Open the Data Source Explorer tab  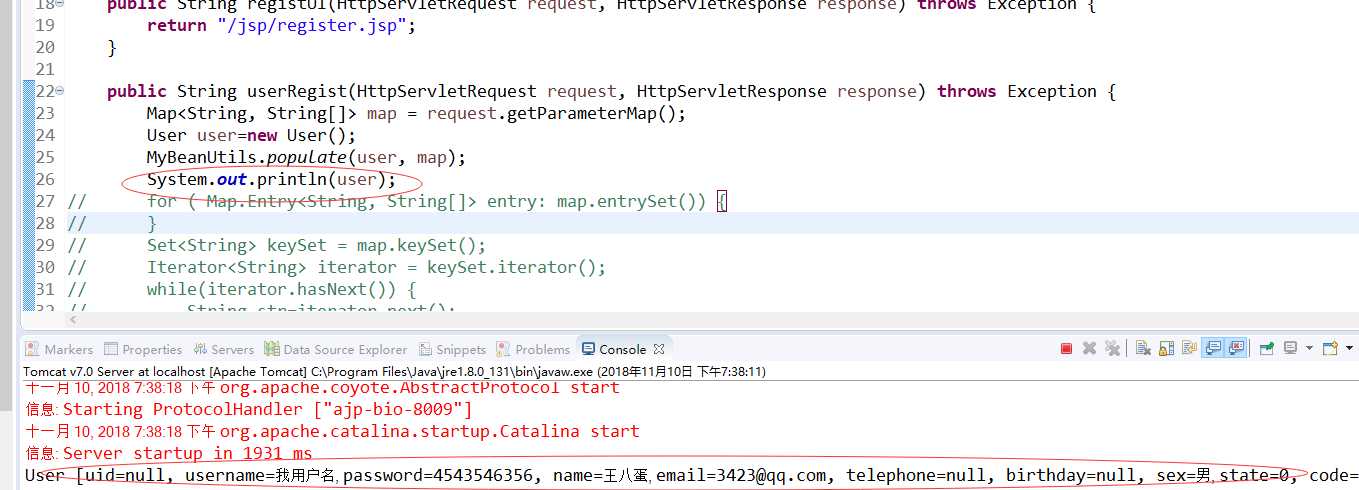point(336,349)
